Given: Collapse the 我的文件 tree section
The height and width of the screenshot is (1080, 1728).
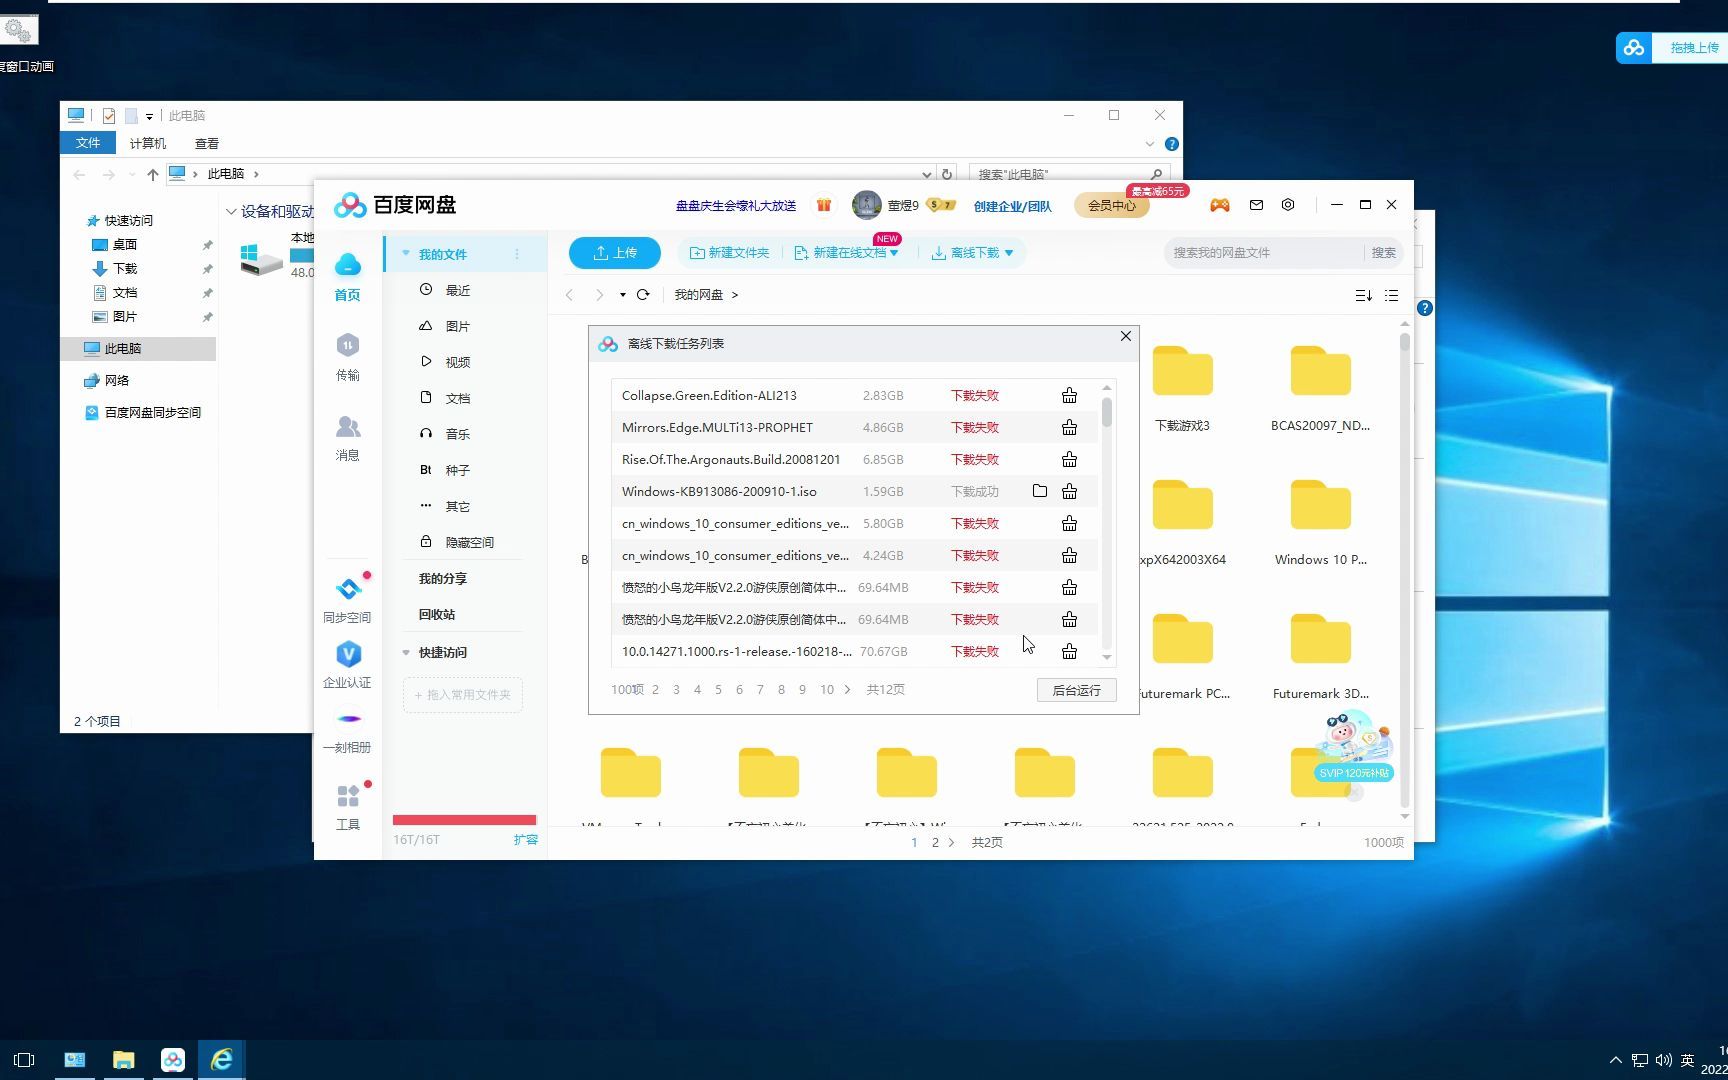Looking at the screenshot, I should point(406,254).
